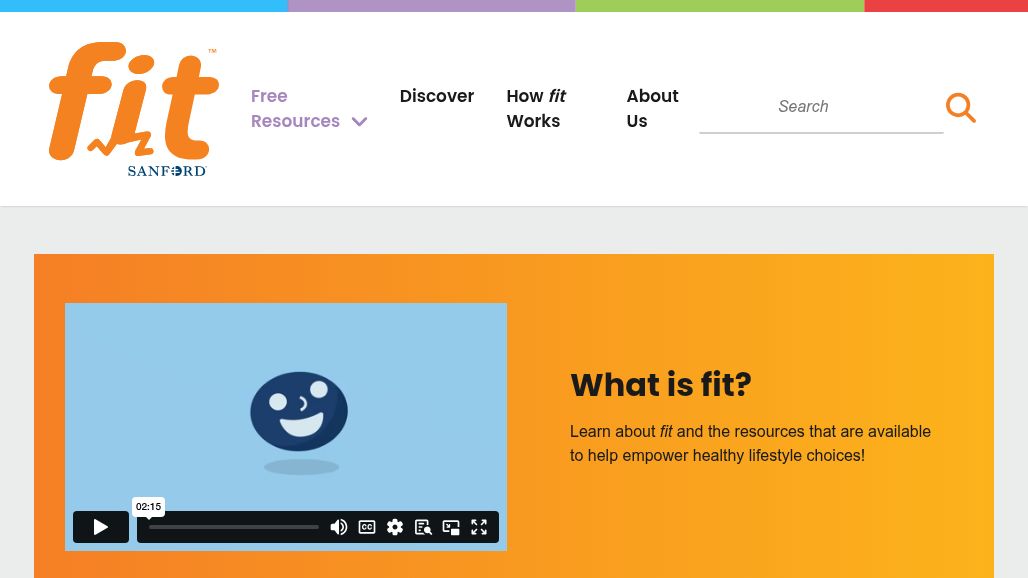Select About Us in the navigation

(652, 108)
